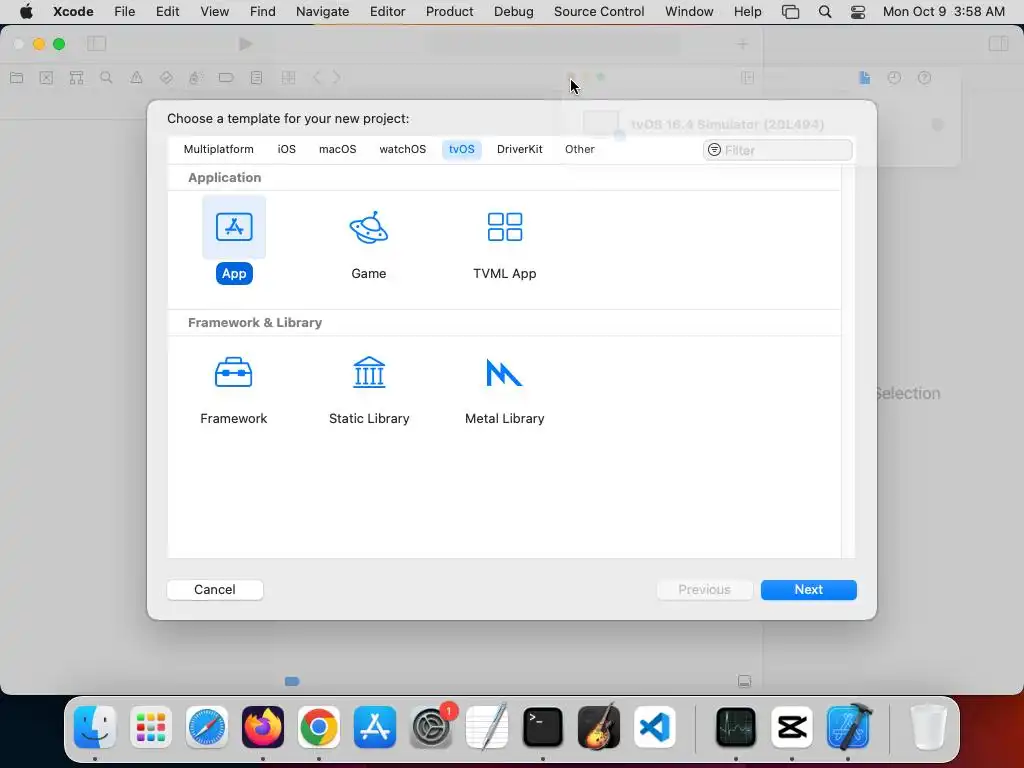1024x768 pixels.
Task: Click the plus Library button in toolbar
Action: 742,44
